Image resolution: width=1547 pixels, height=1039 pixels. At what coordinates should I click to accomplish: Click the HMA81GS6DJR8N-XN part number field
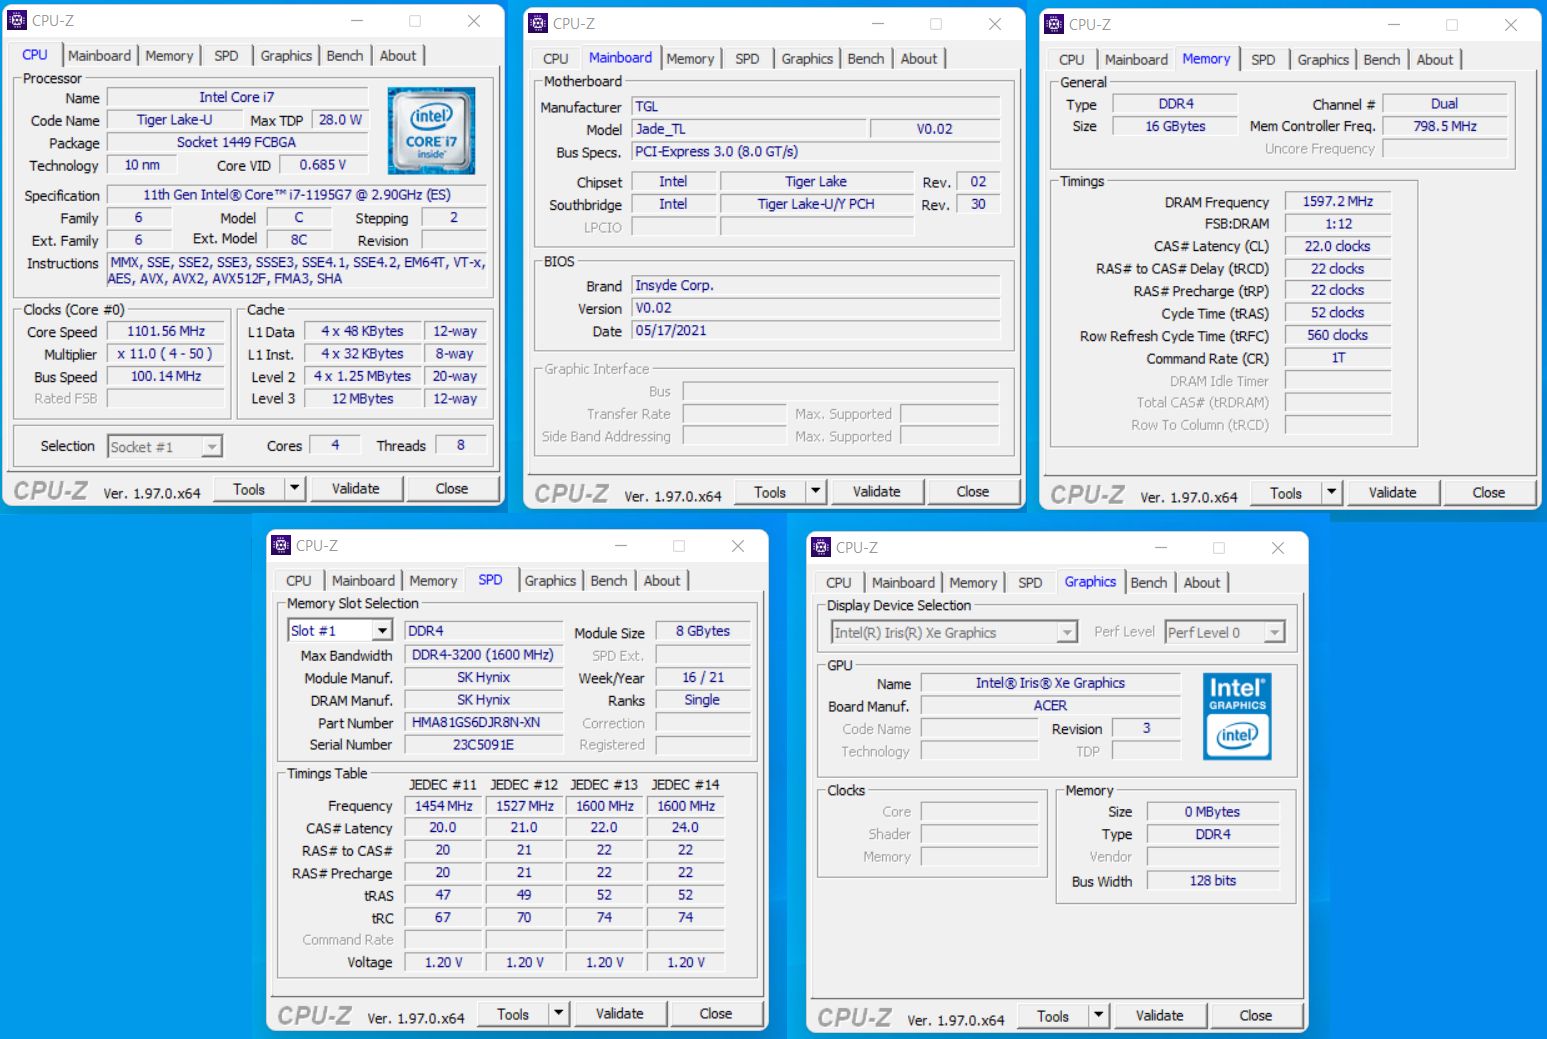tap(483, 722)
